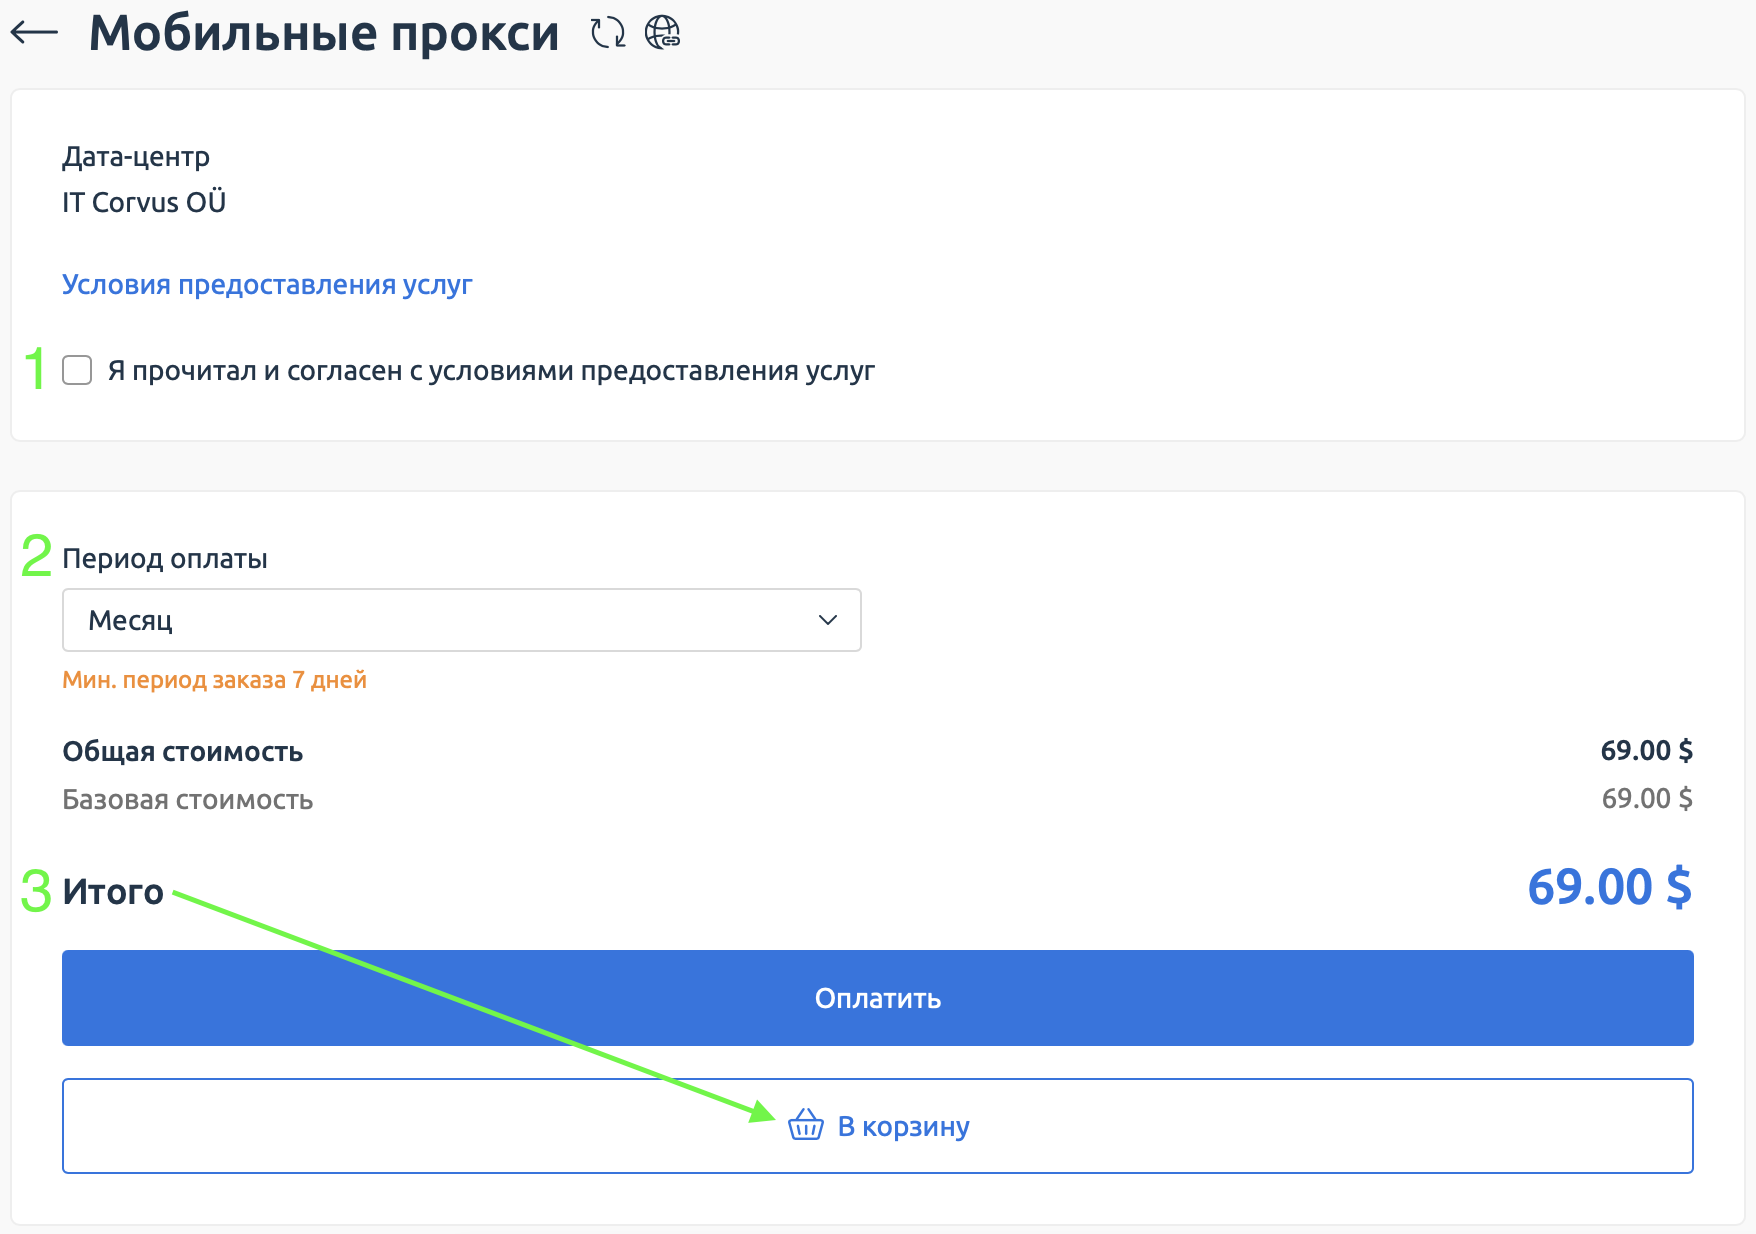
Task: Click the renewal refresh icon beside the title
Action: (x=606, y=33)
